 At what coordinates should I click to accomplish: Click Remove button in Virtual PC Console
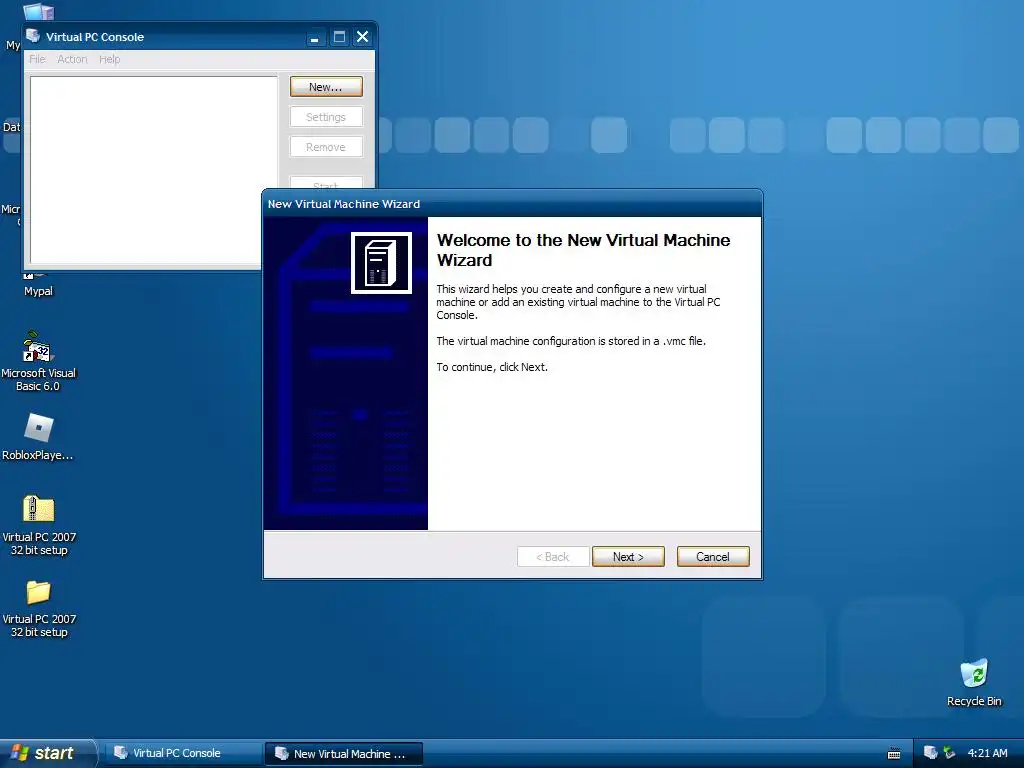coord(326,147)
